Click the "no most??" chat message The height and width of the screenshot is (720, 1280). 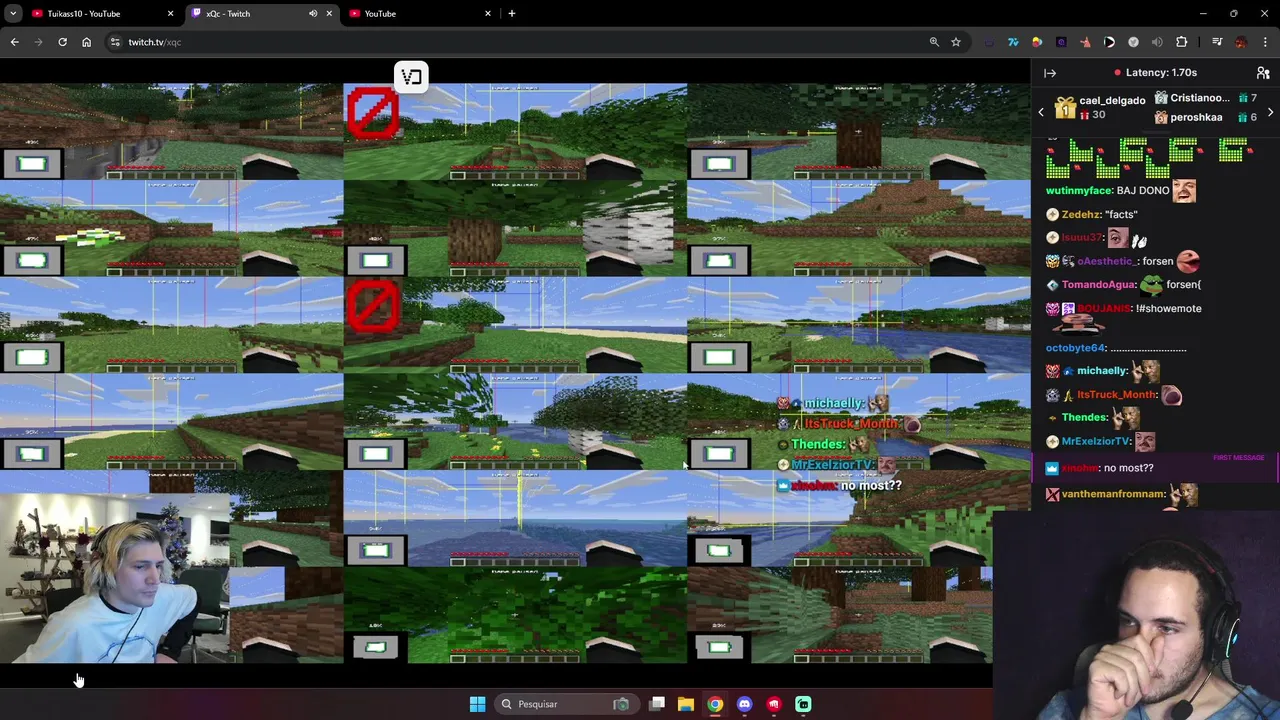[x=1128, y=468]
